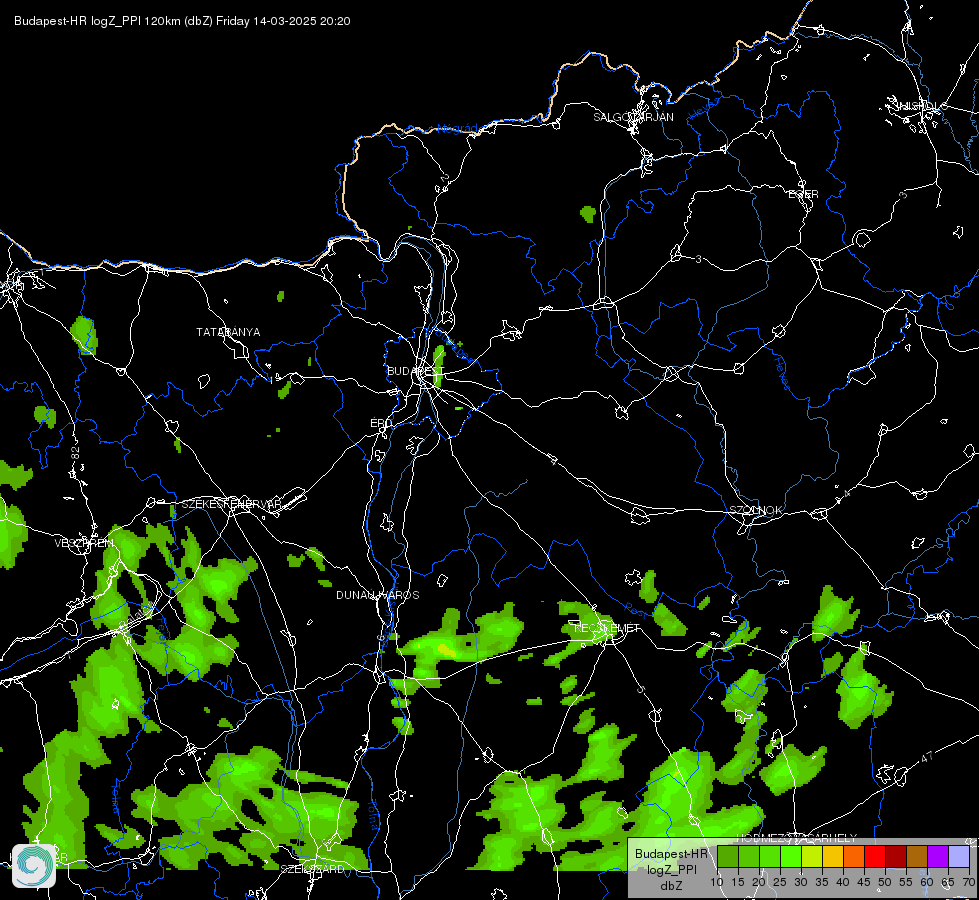The image size is (979, 900).
Task: Select the 65-70 dBZ lavender swatch
Action: 959,857
